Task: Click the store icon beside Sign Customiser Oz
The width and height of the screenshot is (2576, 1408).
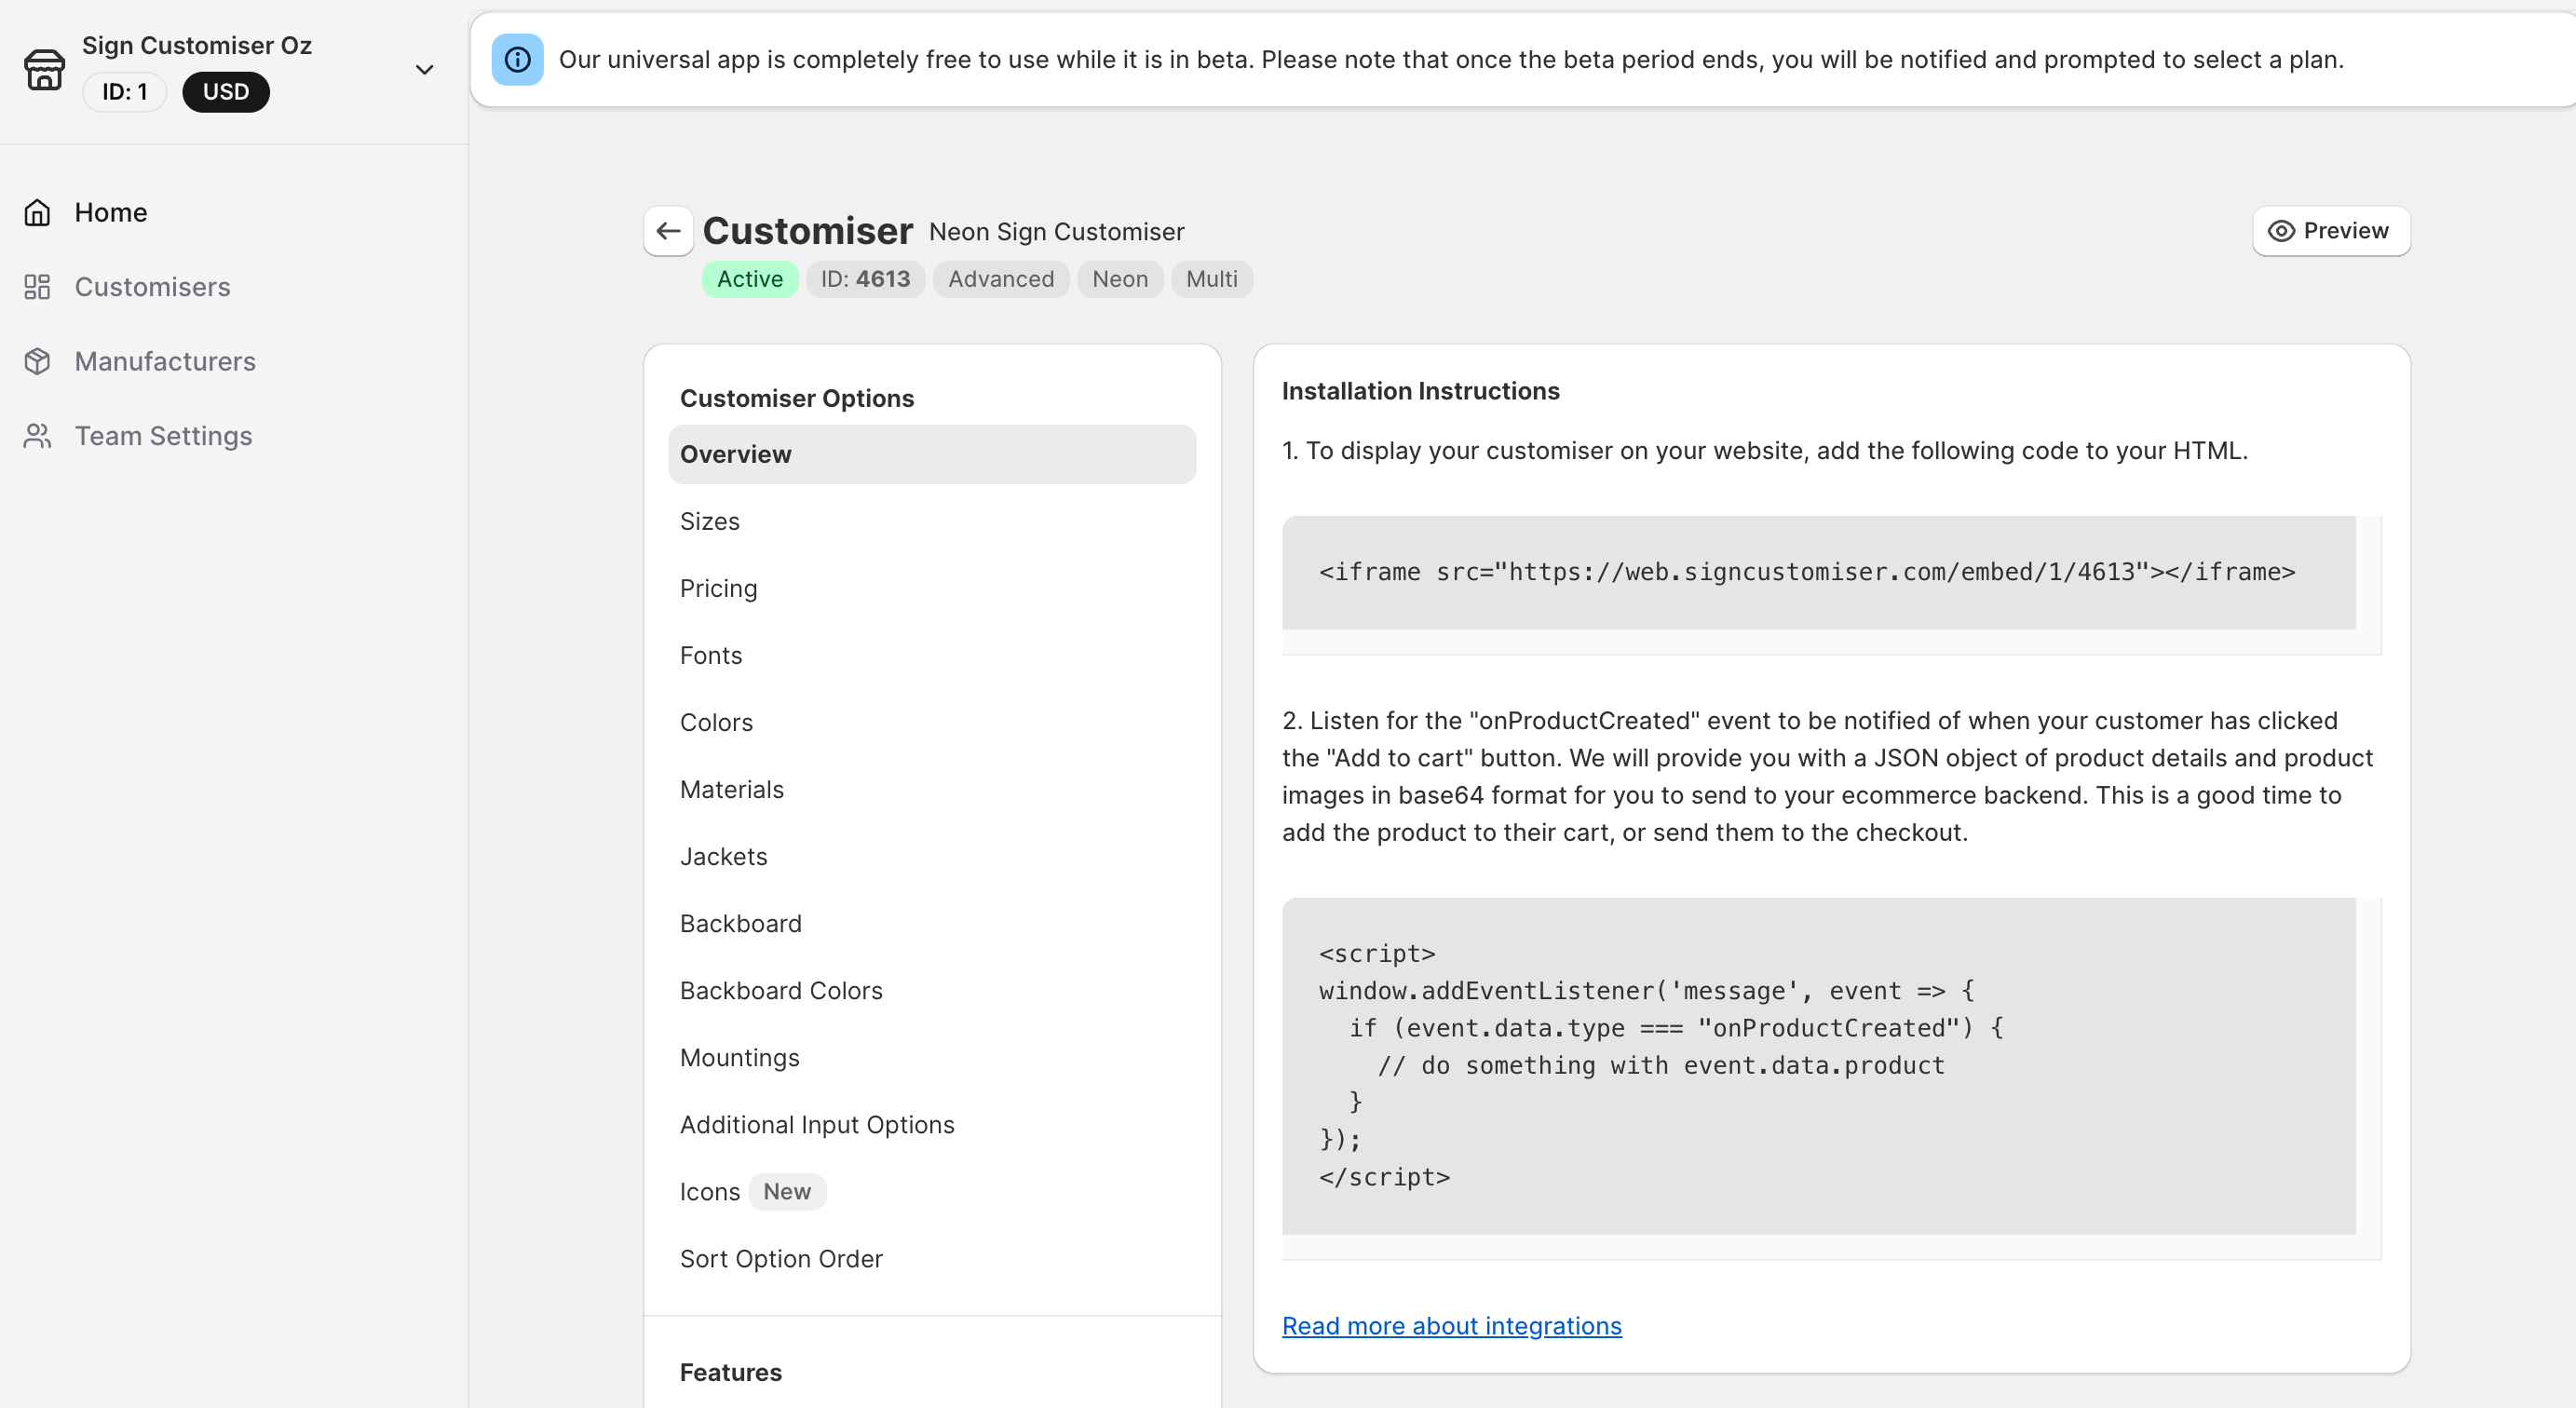Action: (x=44, y=69)
